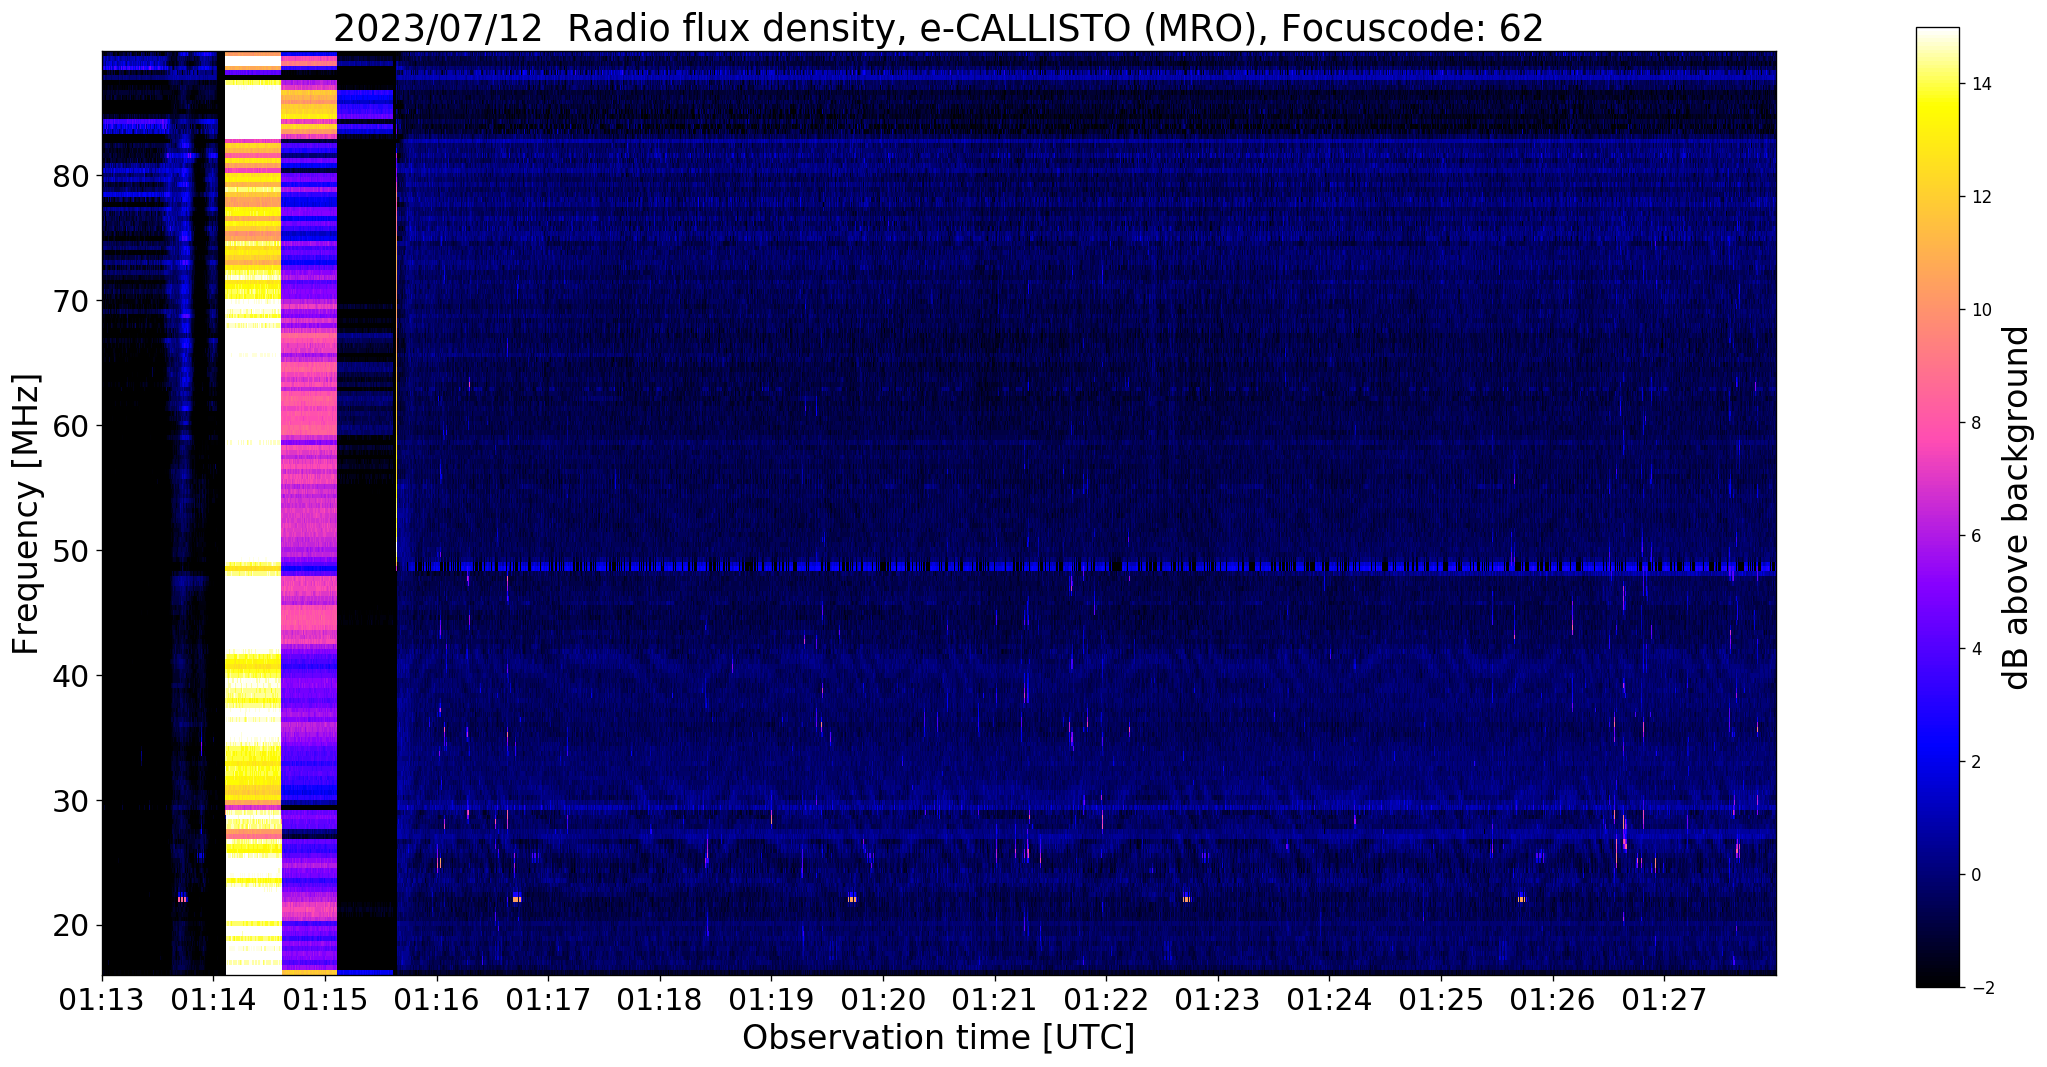2047x1067 pixels.
Task: Click the 70 MHz frequency tick label
Action: (69, 301)
